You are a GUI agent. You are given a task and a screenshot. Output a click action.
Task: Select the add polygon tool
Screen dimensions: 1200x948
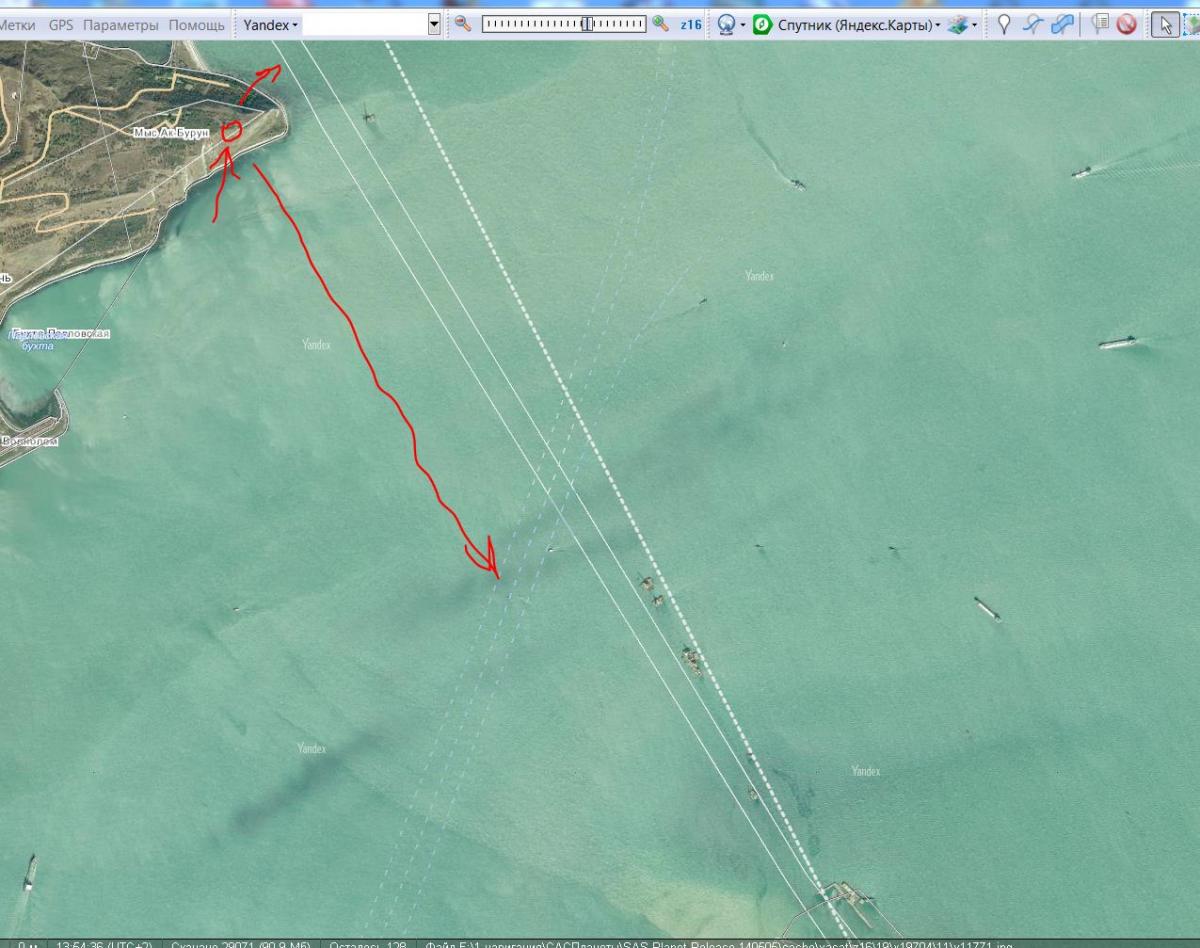pyautogui.click(x=1063, y=25)
